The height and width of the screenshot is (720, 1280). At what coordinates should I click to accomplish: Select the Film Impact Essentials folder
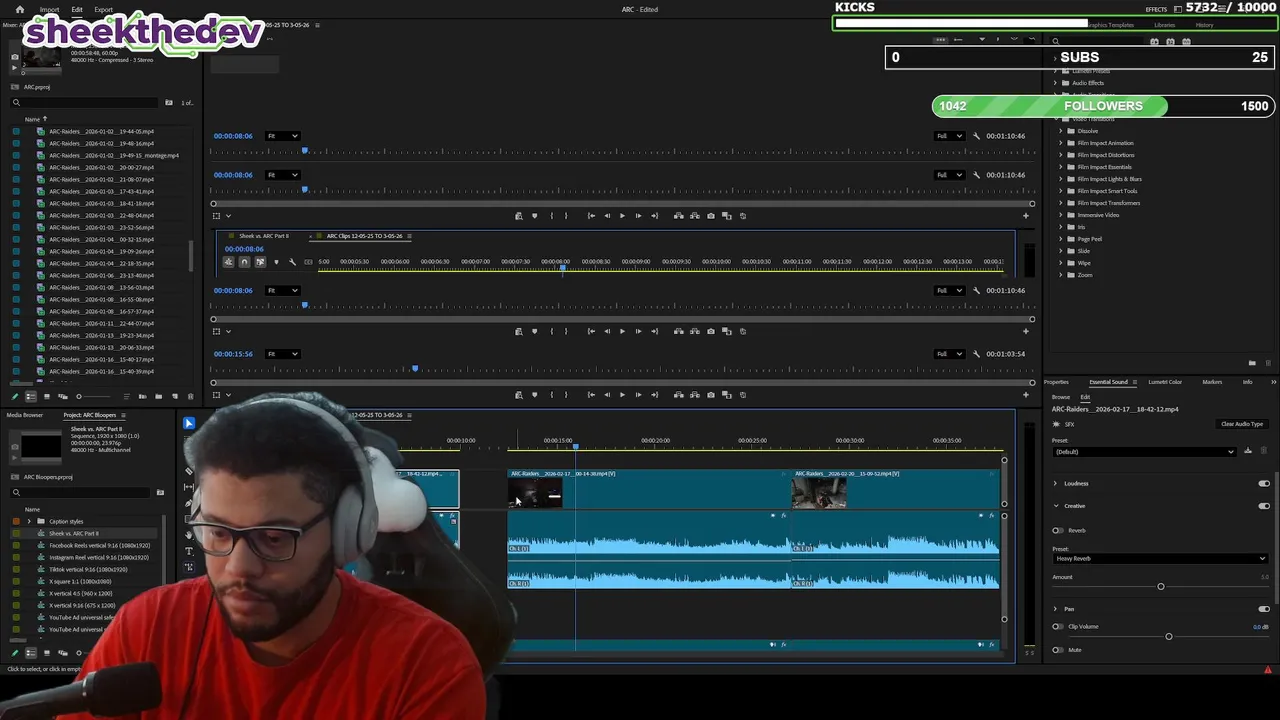1104,167
